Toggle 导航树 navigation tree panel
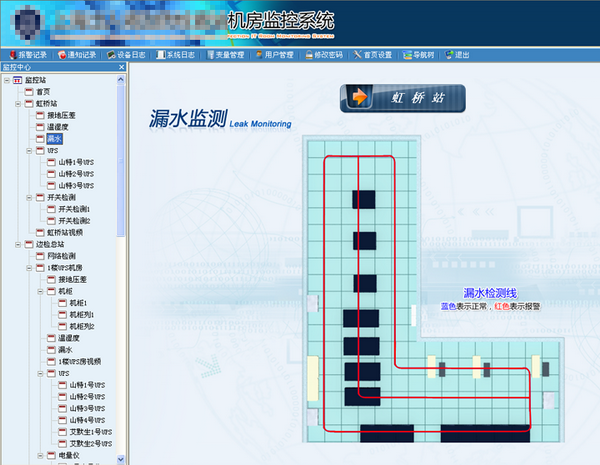This screenshot has height=465, width=600. pos(421,55)
